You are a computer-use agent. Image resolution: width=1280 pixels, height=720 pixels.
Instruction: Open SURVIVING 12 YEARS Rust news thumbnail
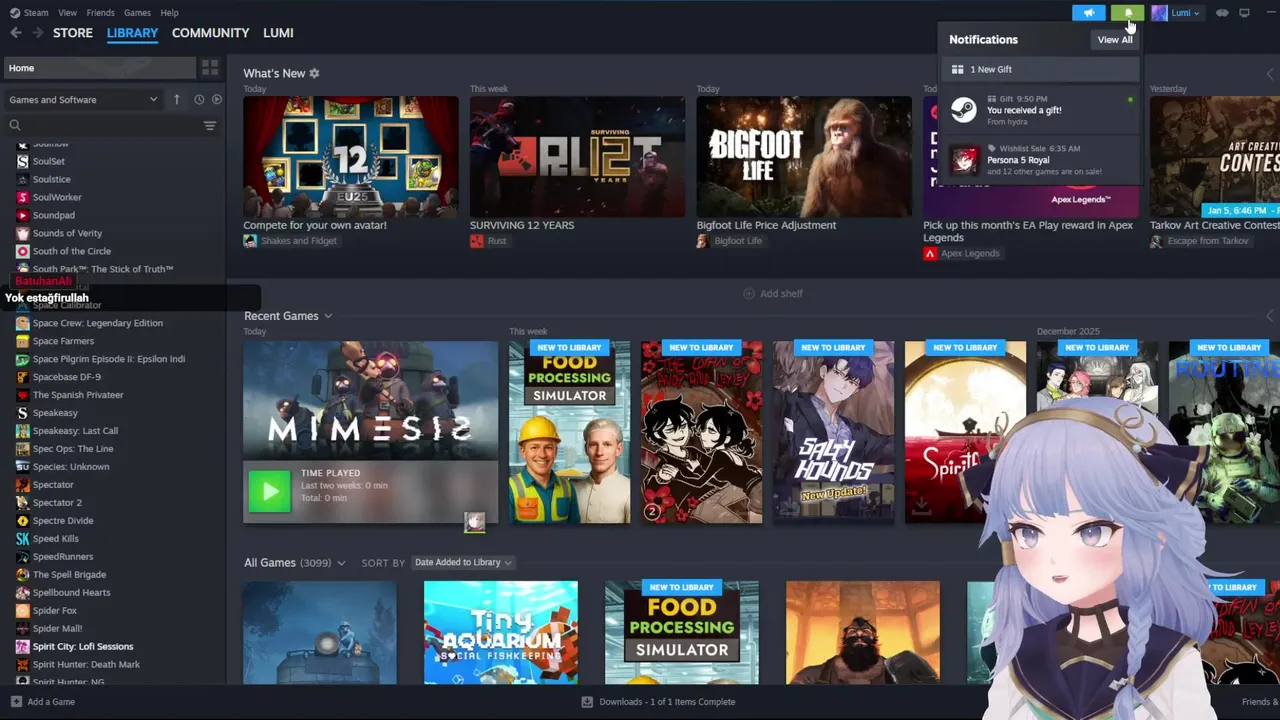point(577,157)
